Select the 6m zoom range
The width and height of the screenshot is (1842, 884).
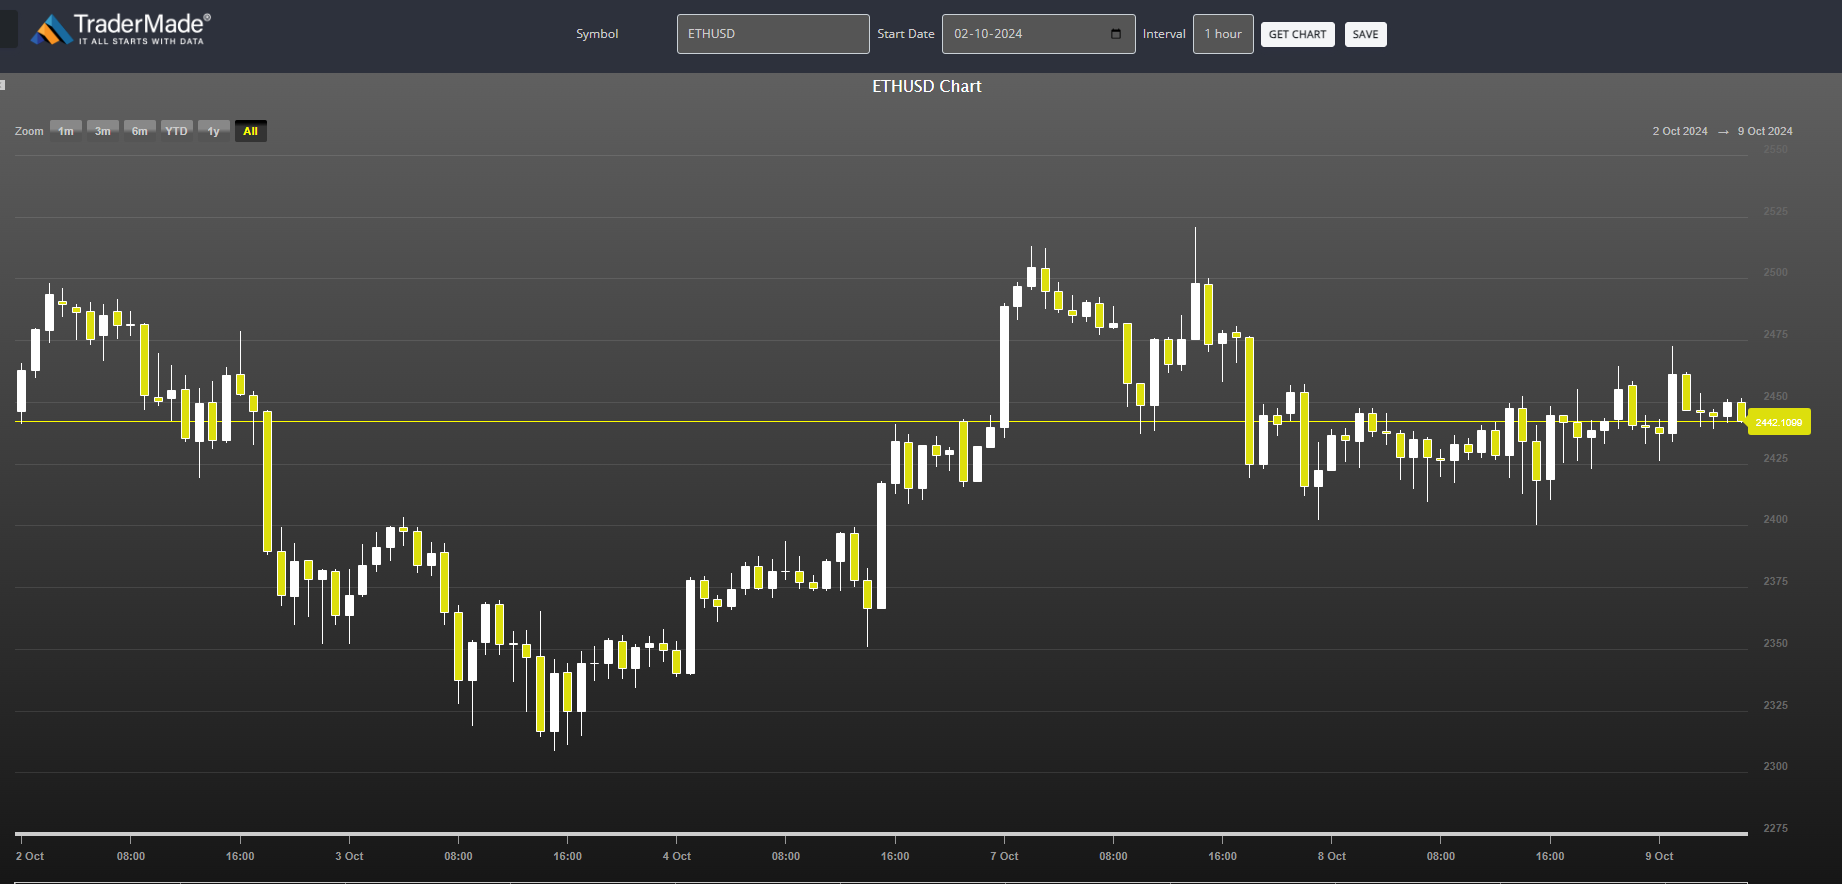click(x=140, y=131)
